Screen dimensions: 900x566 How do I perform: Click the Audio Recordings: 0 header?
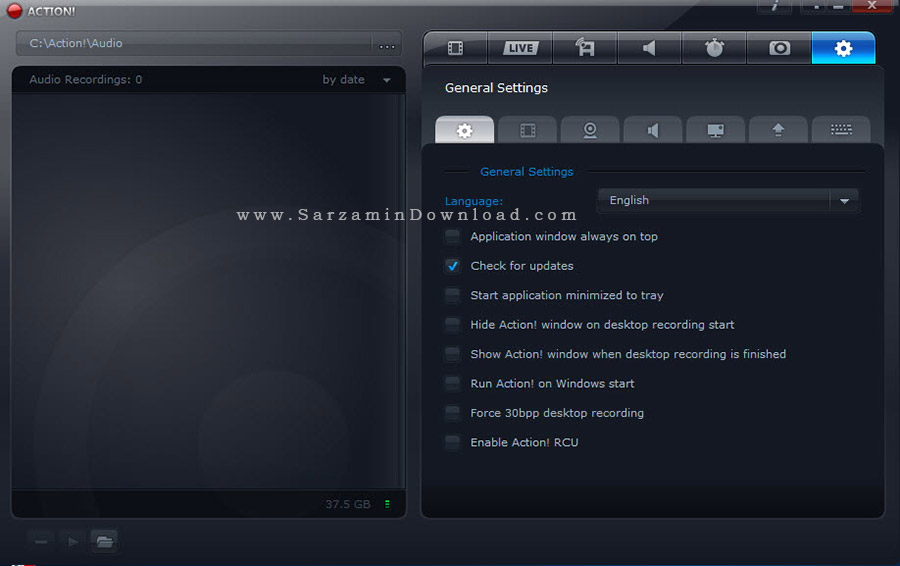(x=86, y=80)
